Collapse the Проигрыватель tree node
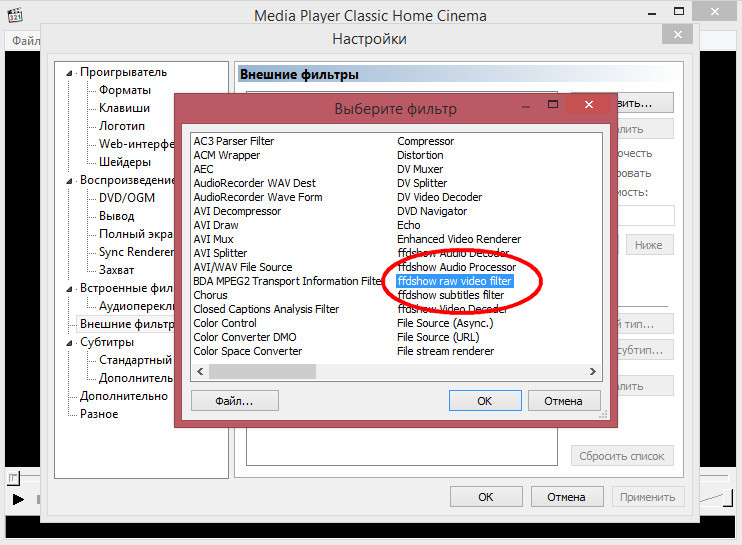The width and height of the screenshot is (742, 545). (69, 73)
